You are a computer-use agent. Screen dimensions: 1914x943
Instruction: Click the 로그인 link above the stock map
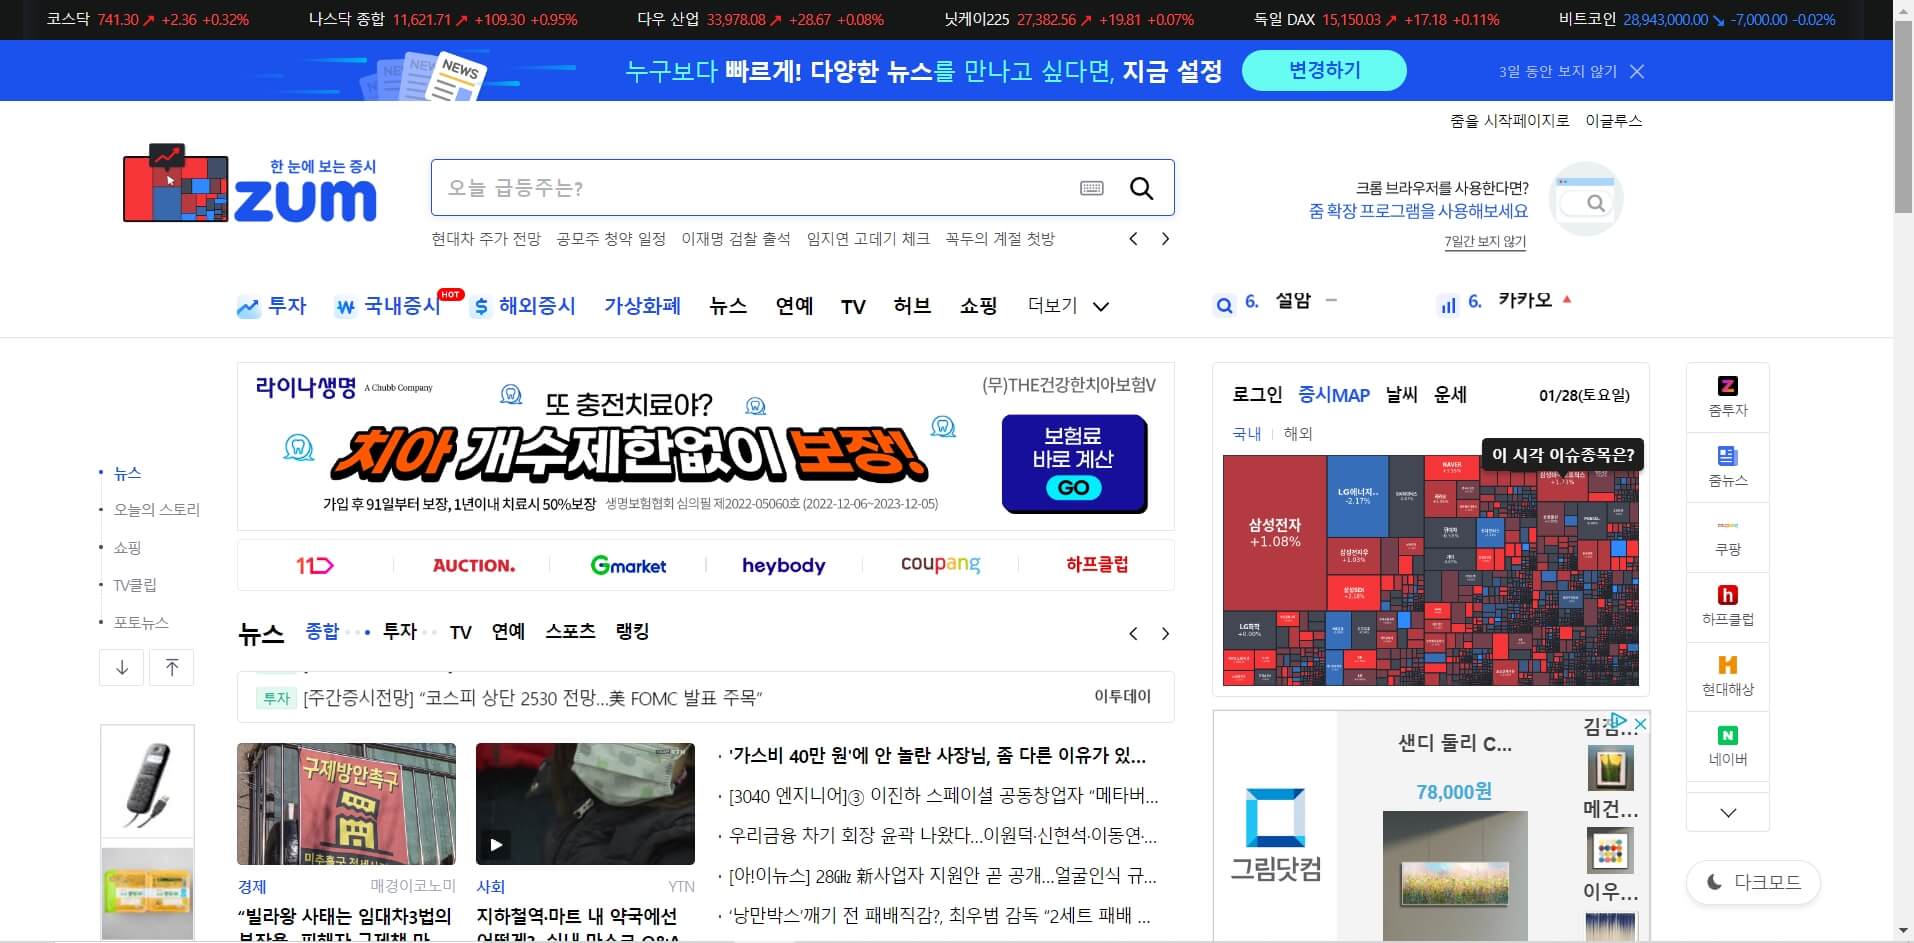[1256, 395]
